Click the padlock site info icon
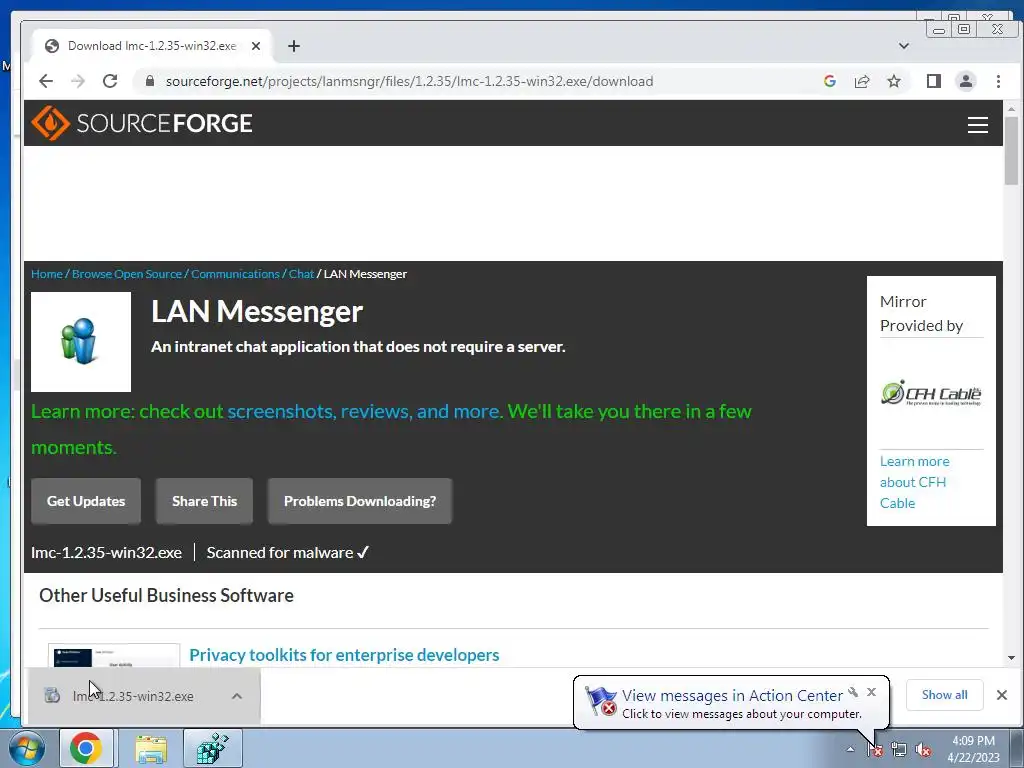 150,81
